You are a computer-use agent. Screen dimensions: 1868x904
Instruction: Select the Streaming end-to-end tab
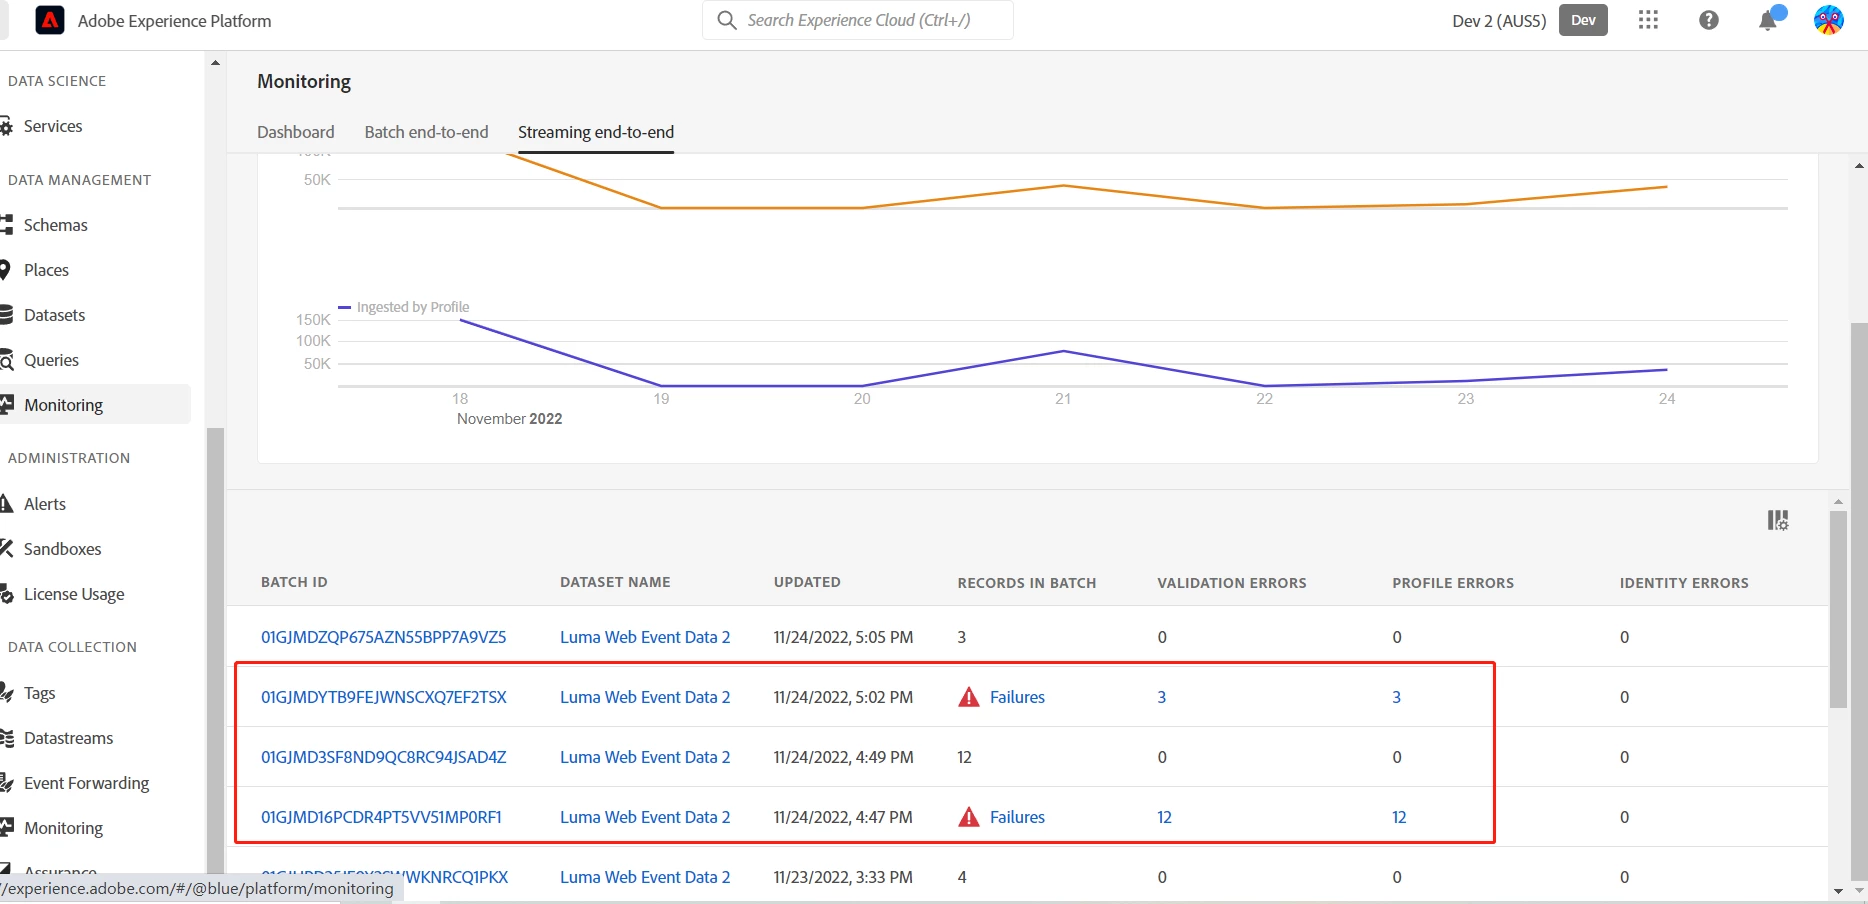pos(596,132)
